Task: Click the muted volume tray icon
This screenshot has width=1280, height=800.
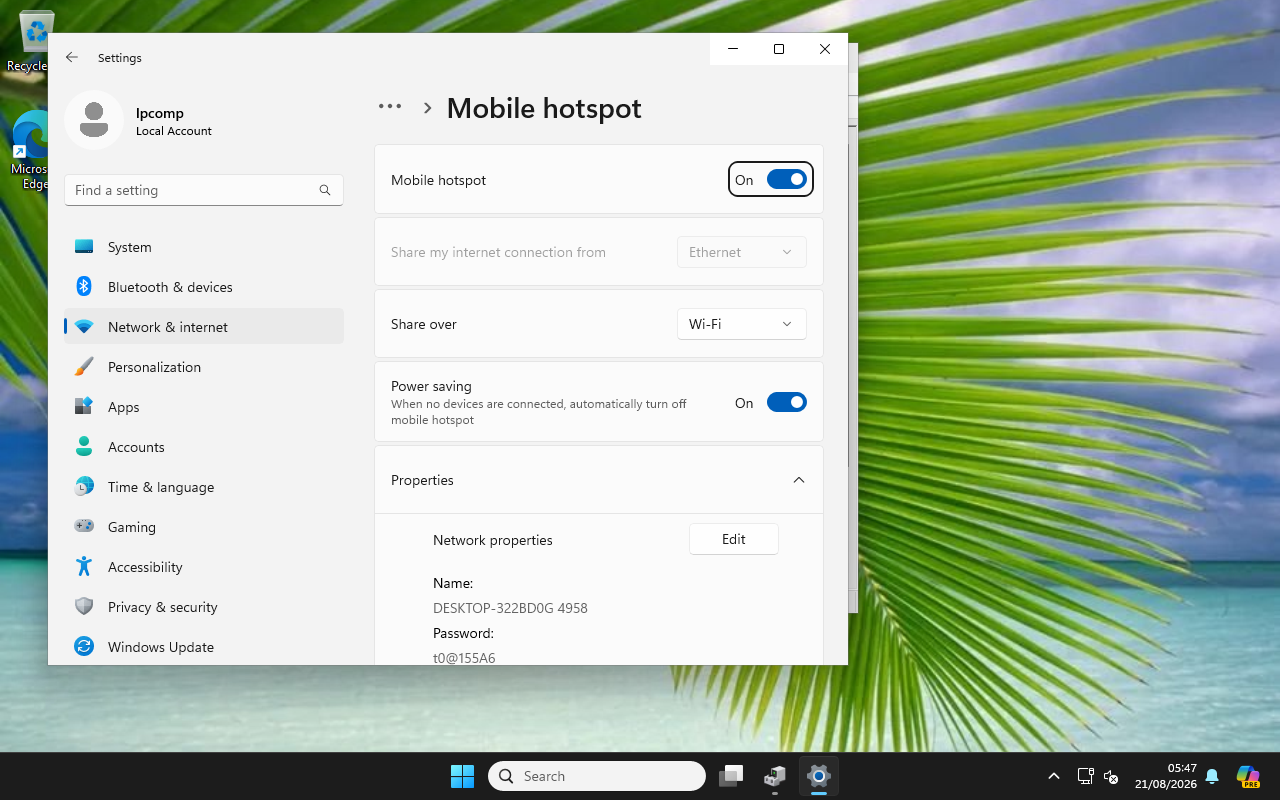Action: pos(1110,776)
